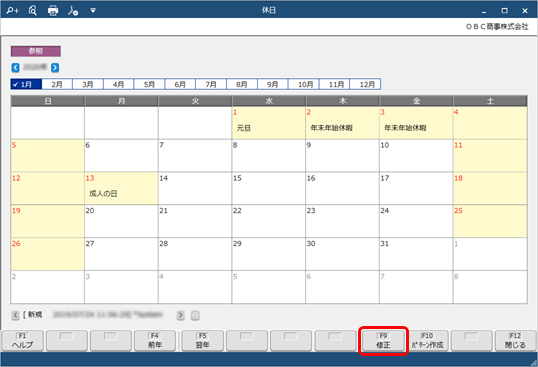Click the F9 修正 button

coord(383,341)
